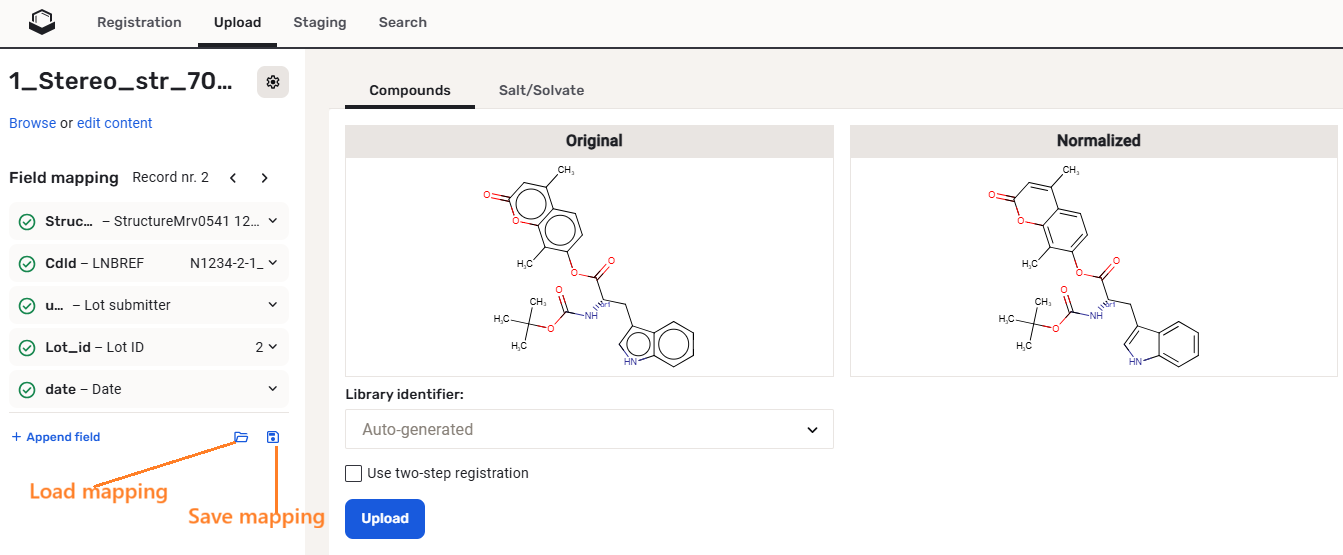Expand the Lot submitter field chevron
Viewport: 1343px width, 555px height.
(273, 305)
